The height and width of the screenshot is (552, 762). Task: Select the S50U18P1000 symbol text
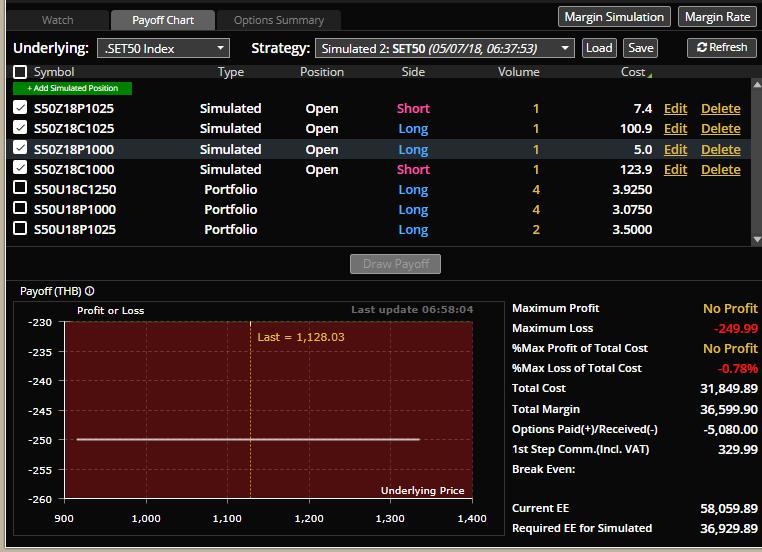pos(75,209)
